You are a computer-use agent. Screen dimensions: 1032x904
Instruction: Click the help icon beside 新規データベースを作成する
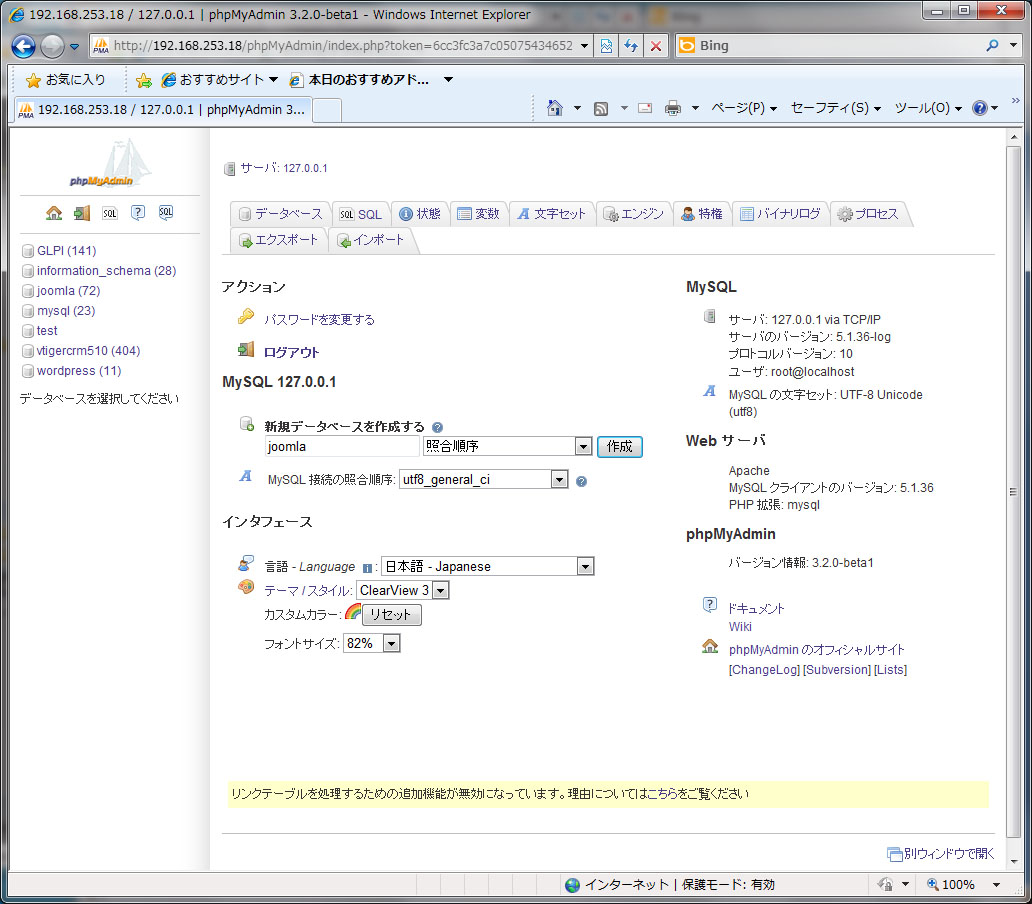point(438,427)
